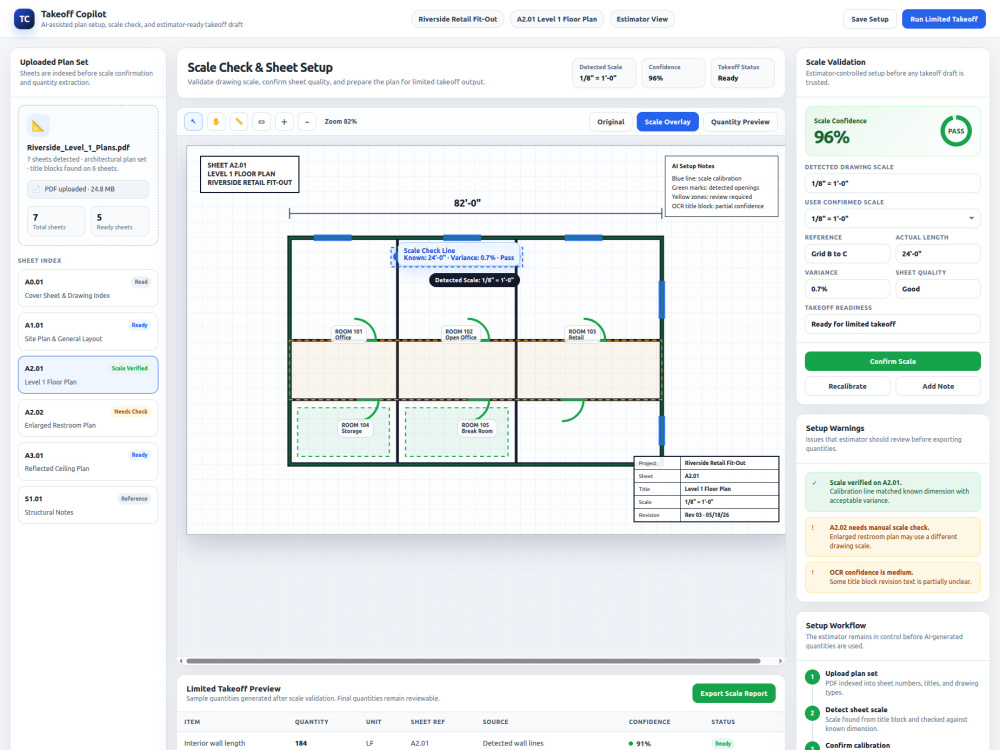The image size is (1000, 750).
Task: Select the ruler measure tool
Action: [239, 121]
